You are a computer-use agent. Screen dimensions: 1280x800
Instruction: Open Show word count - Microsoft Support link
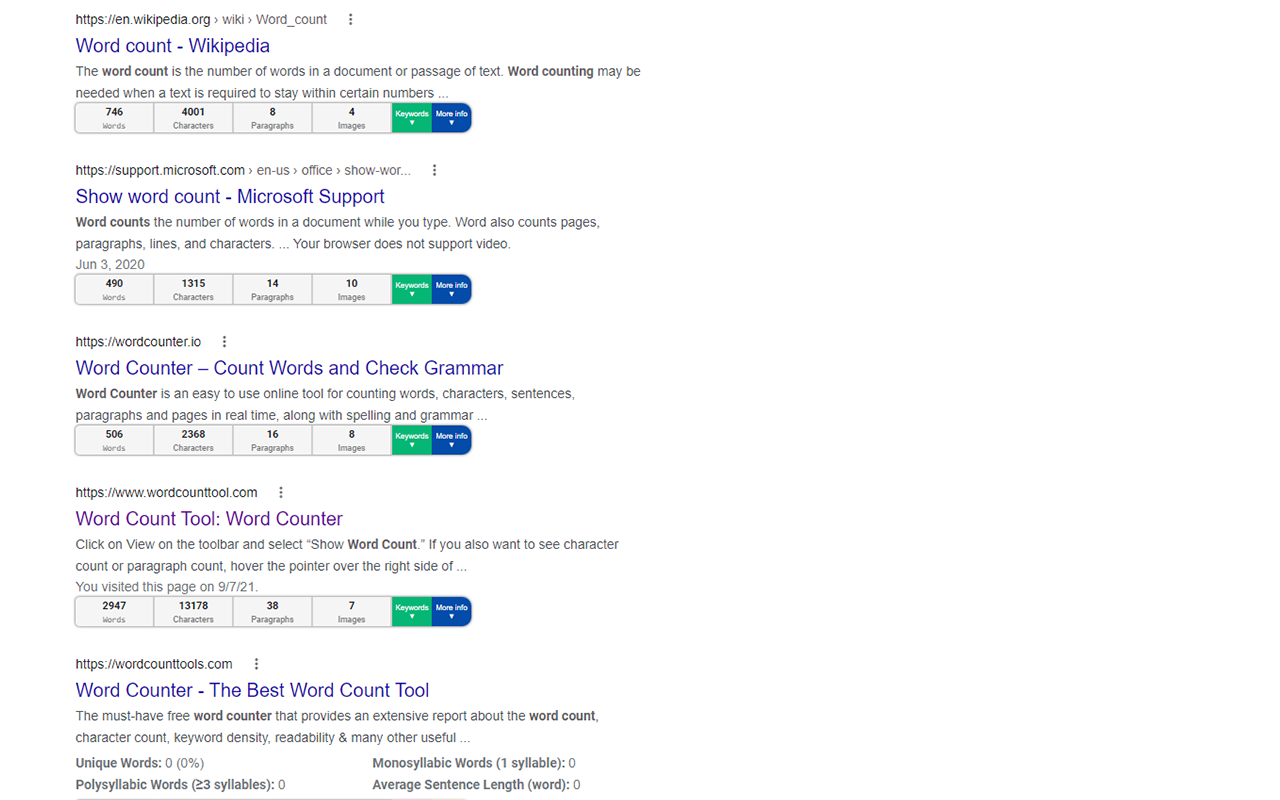230,197
